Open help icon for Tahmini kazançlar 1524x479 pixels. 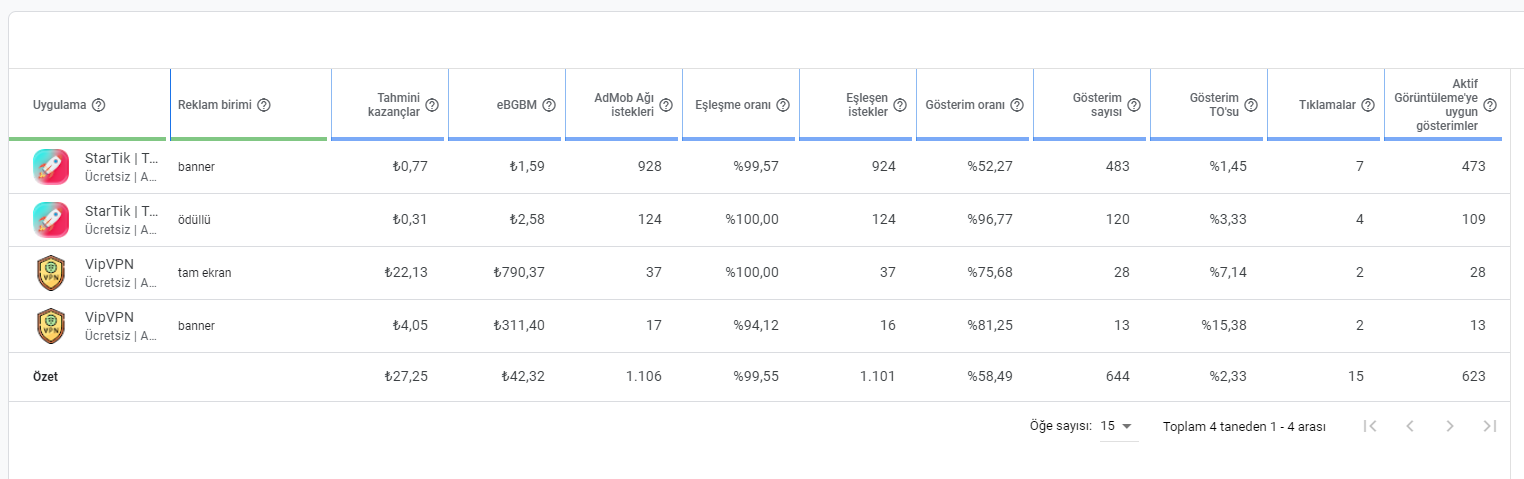pos(432,105)
